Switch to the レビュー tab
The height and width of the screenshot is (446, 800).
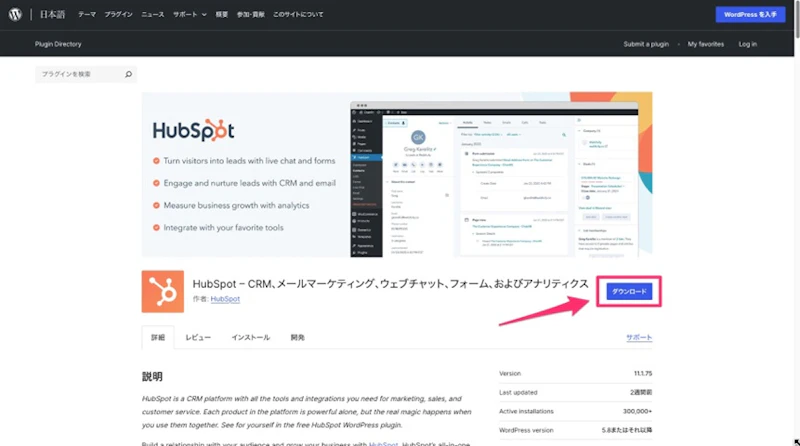198,337
